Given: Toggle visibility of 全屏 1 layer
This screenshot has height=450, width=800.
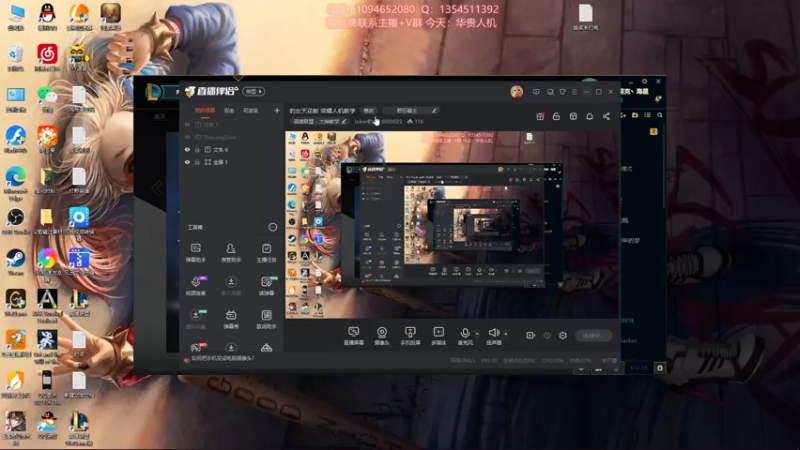Looking at the screenshot, I should coord(187,162).
